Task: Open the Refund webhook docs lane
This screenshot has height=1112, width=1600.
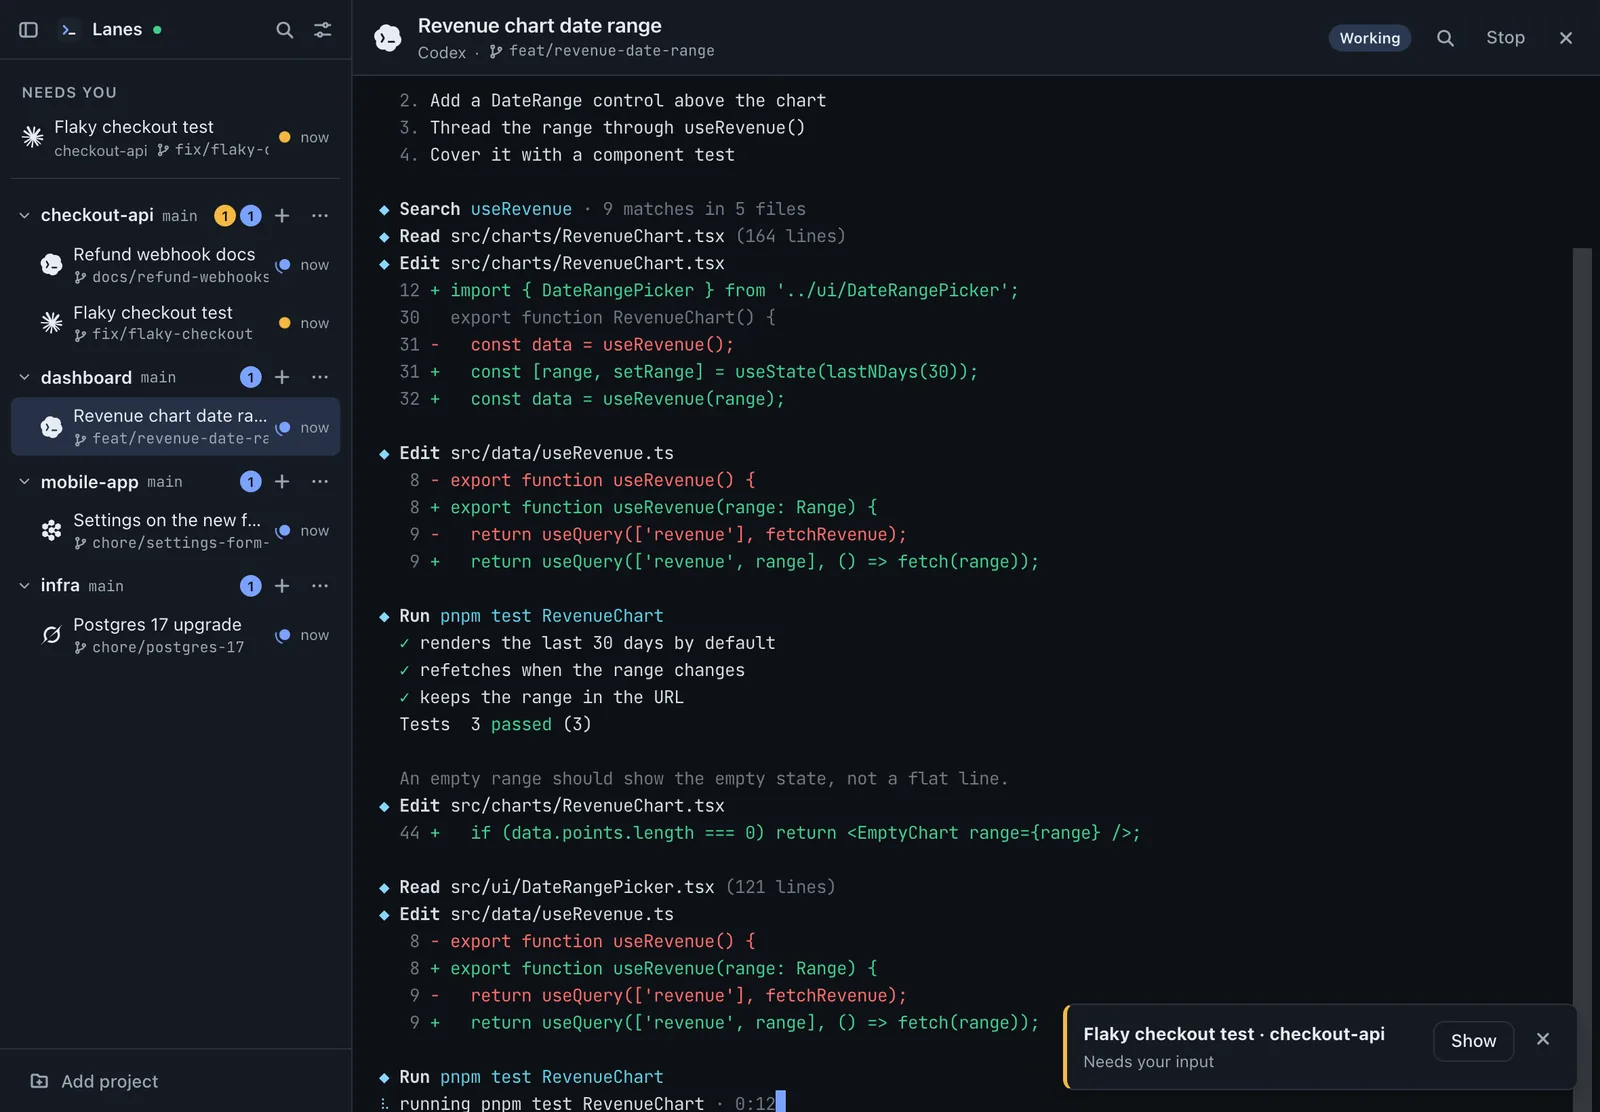Action: pyautogui.click(x=175, y=265)
